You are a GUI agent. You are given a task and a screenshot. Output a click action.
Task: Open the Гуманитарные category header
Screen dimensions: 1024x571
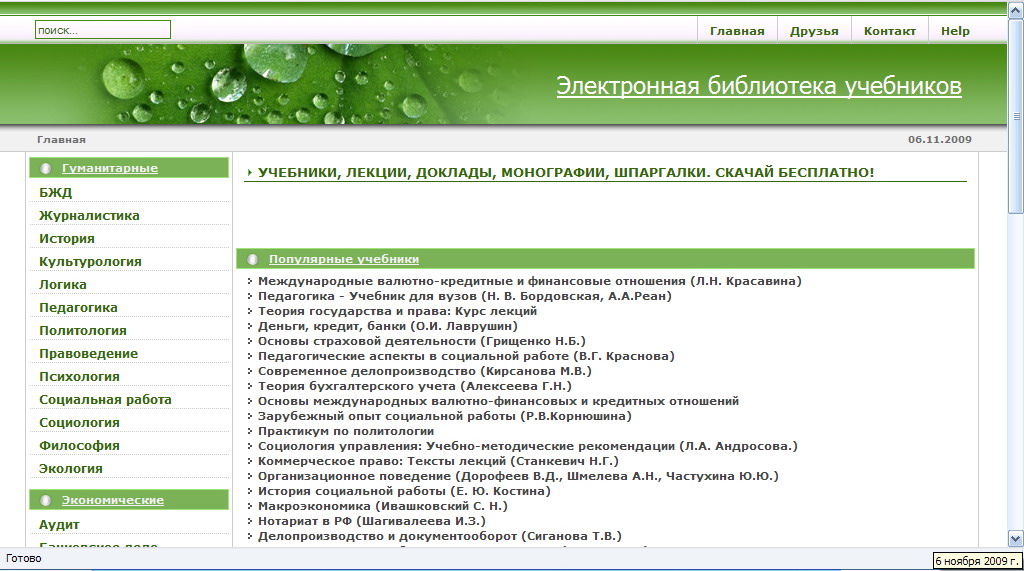click(110, 168)
